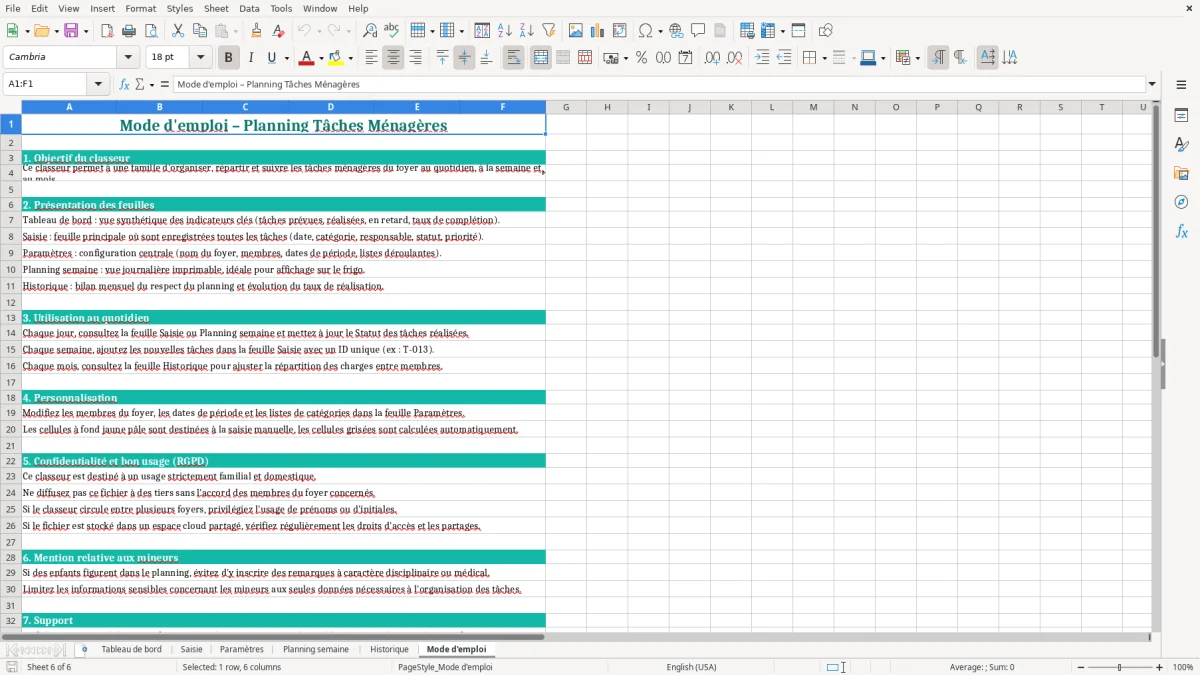The image size is (1200, 675).
Task: Save the document with the Save icon
Action: tap(71, 31)
